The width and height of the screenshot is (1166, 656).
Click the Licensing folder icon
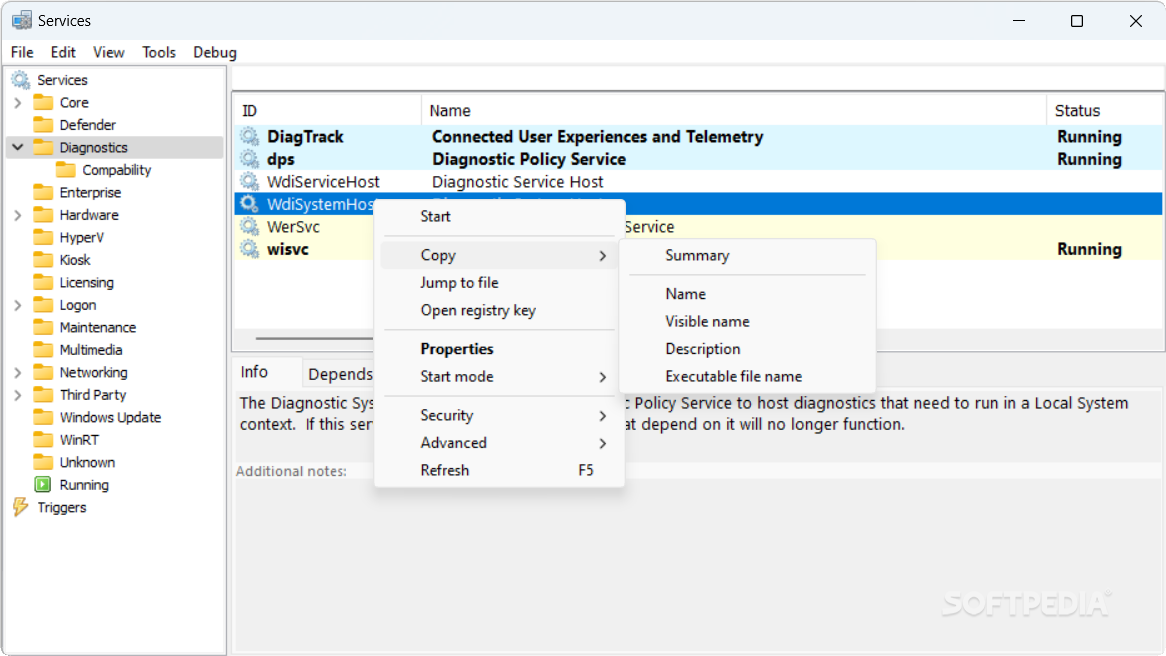[x=44, y=282]
